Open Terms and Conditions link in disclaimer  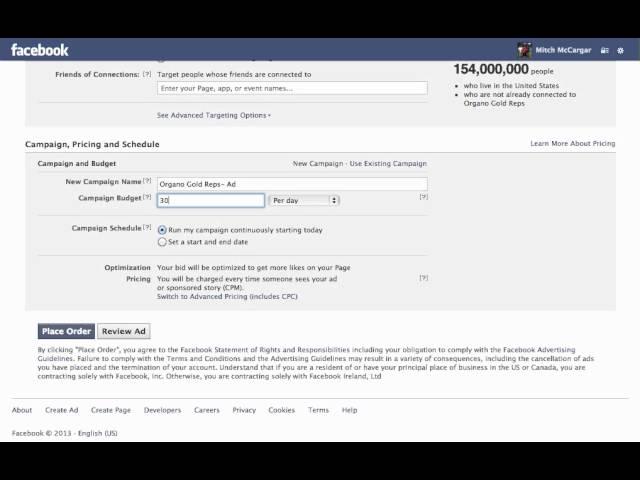pyautogui.click(x=204, y=359)
